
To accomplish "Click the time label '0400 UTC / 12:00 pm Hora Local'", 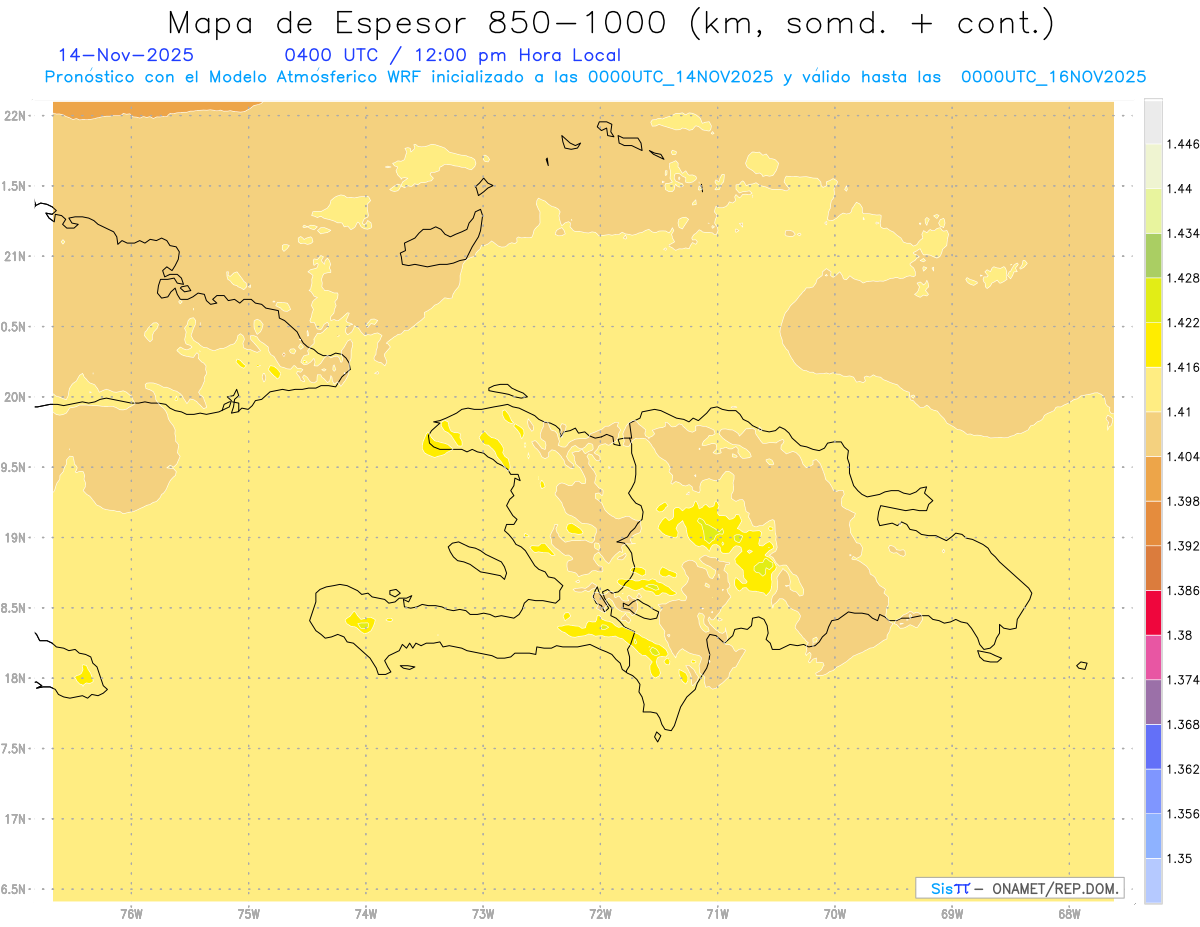I will click(x=453, y=55).
